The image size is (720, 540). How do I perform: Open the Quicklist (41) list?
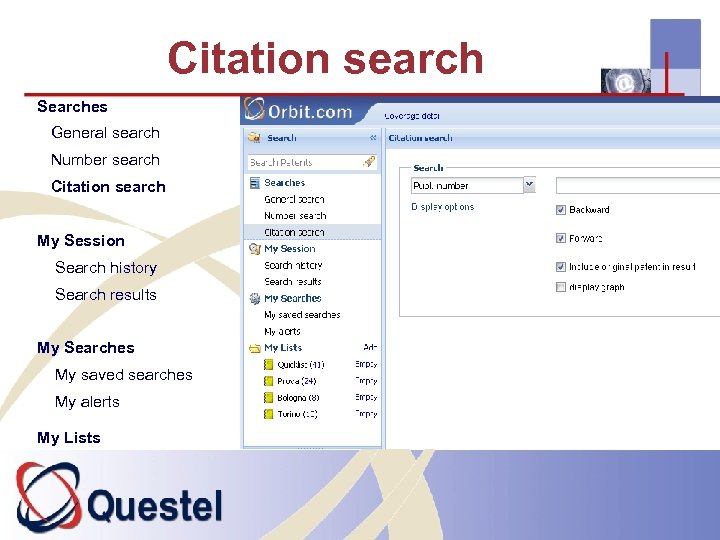coord(301,365)
